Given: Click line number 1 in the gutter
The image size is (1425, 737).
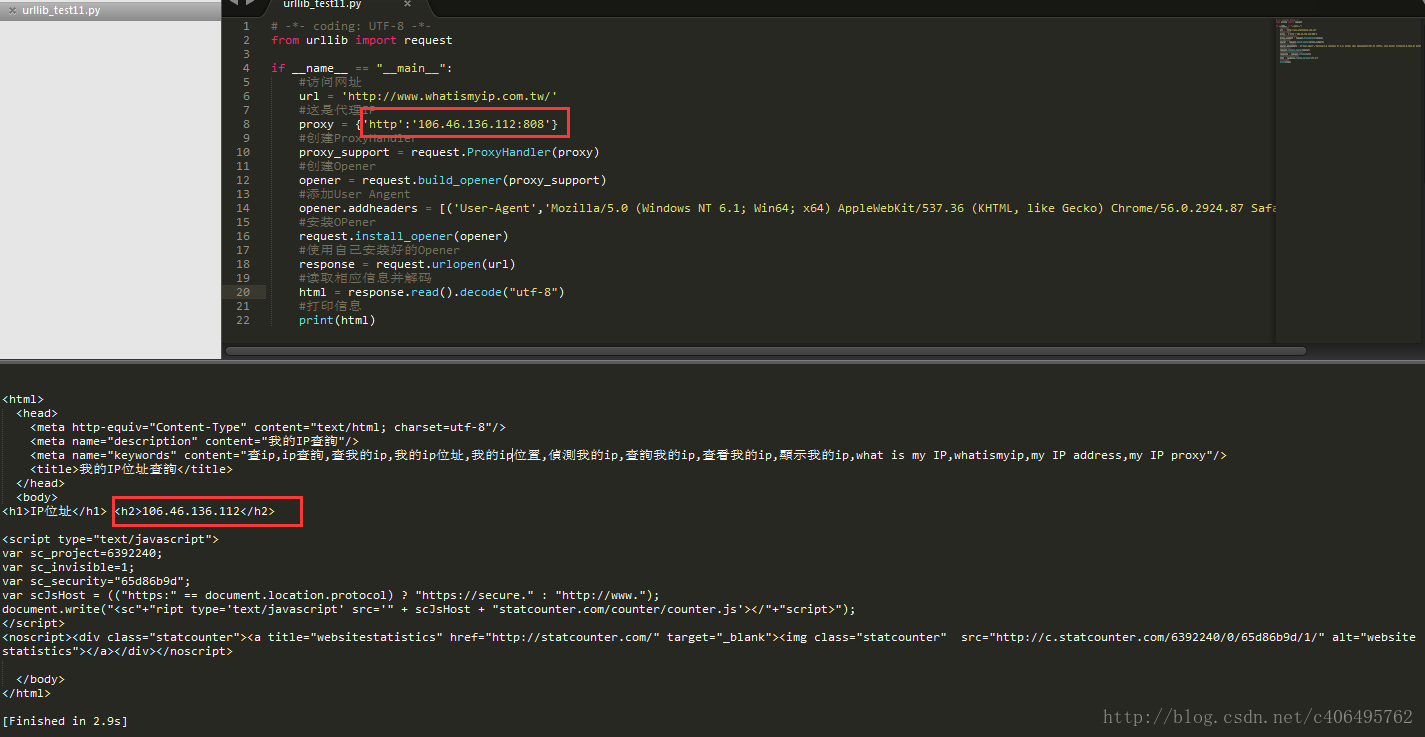Looking at the screenshot, I should coord(246,26).
